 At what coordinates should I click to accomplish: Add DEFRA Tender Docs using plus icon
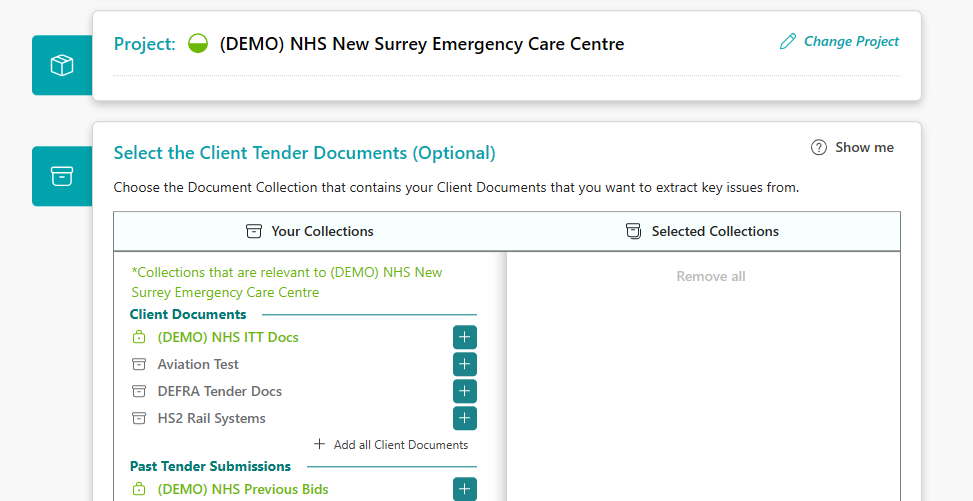click(465, 391)
